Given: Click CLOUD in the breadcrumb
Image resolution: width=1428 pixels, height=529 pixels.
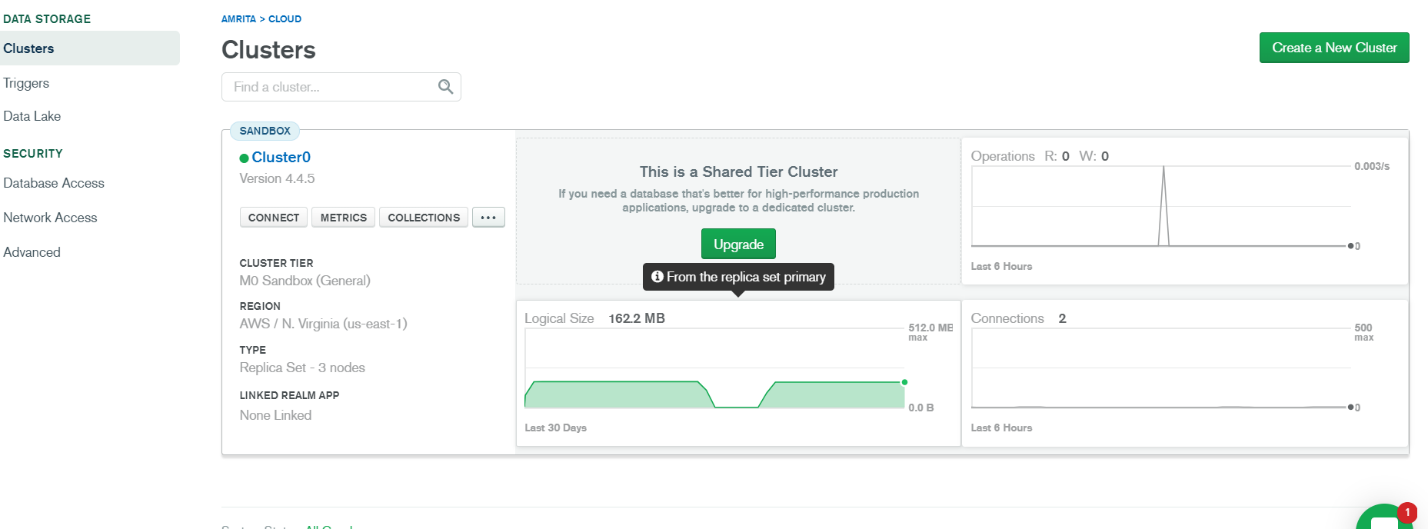Looking at the screenshot, I should pos(285,19).
